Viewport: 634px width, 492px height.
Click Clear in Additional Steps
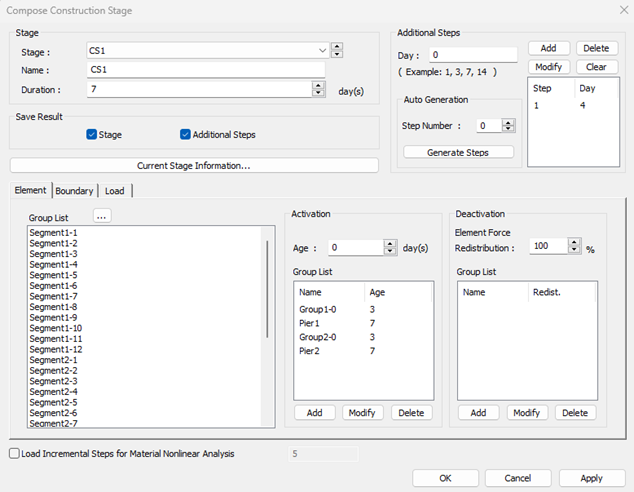pyautogui.click(x=596, y=67)
